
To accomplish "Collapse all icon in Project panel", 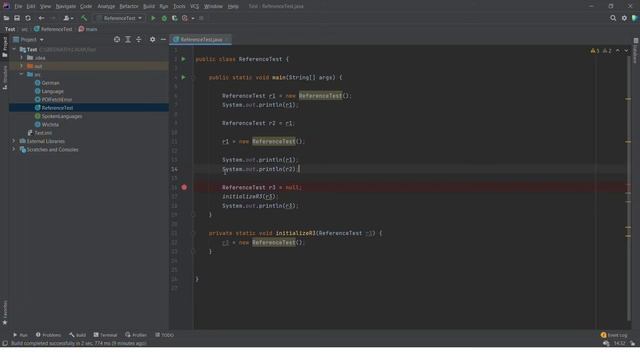I will [x=139, y=39].
